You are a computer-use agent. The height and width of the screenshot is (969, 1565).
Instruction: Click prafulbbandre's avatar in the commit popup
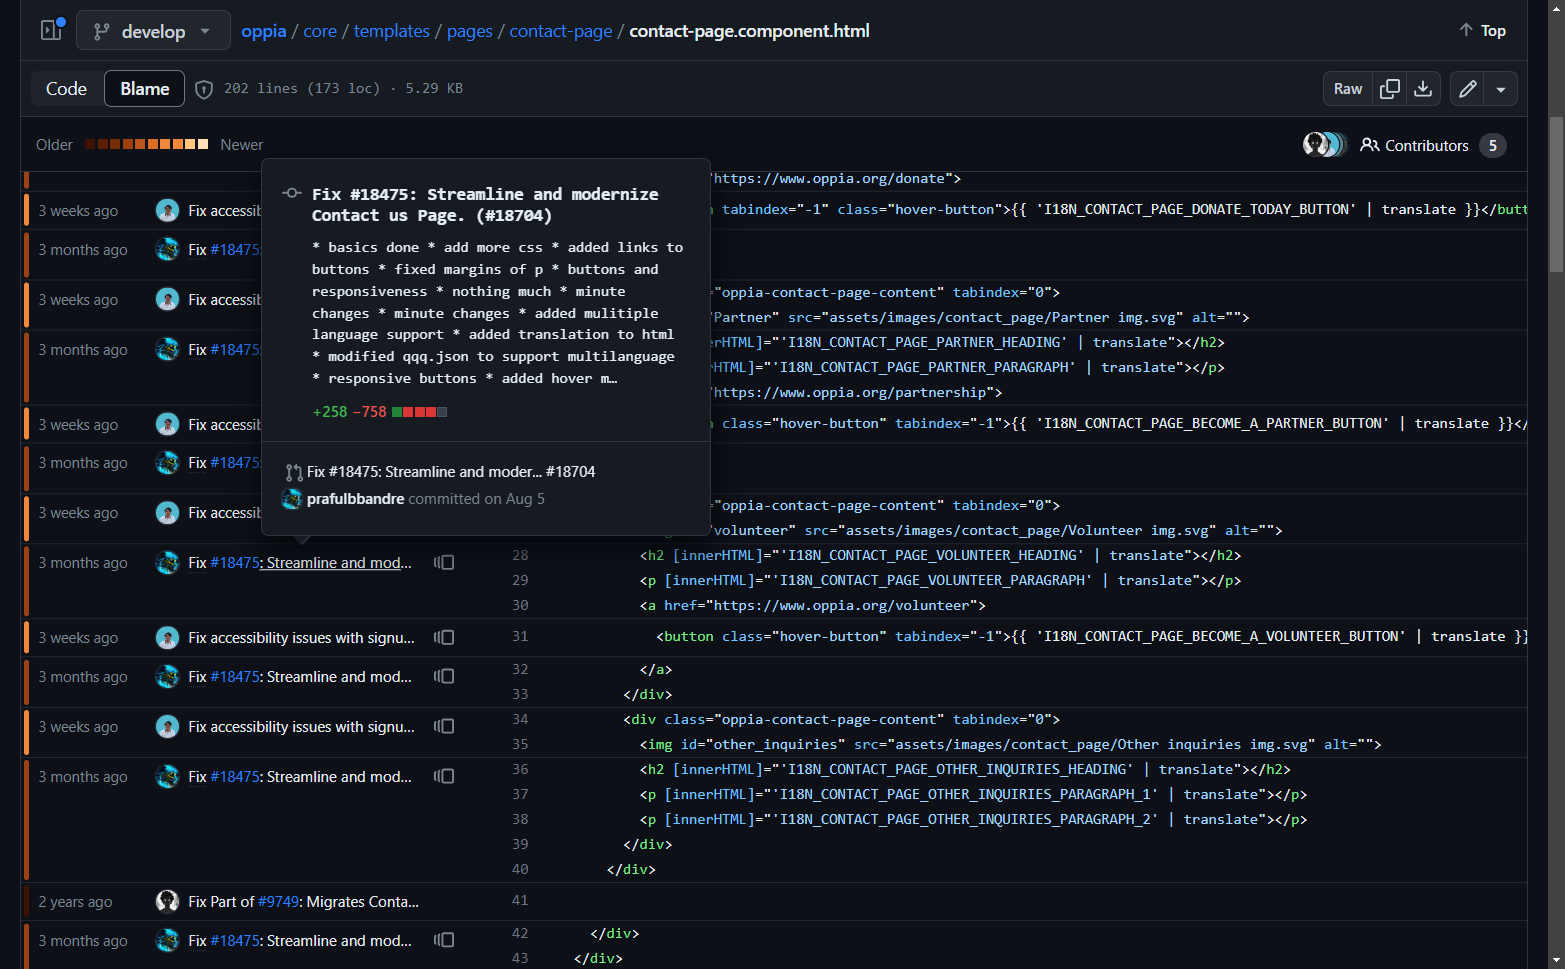[x=292, y=499]
